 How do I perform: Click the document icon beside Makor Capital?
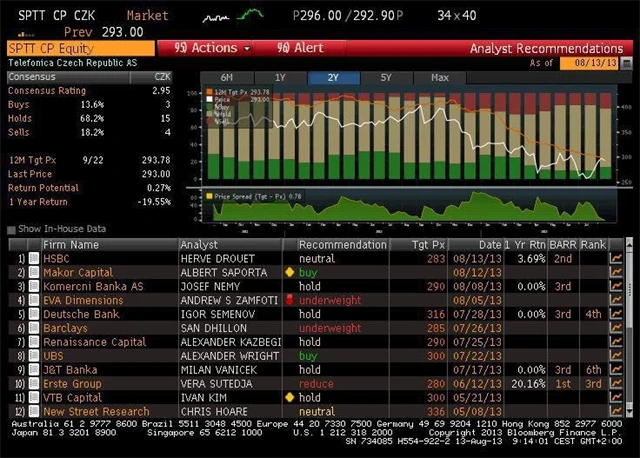(35, 272)
